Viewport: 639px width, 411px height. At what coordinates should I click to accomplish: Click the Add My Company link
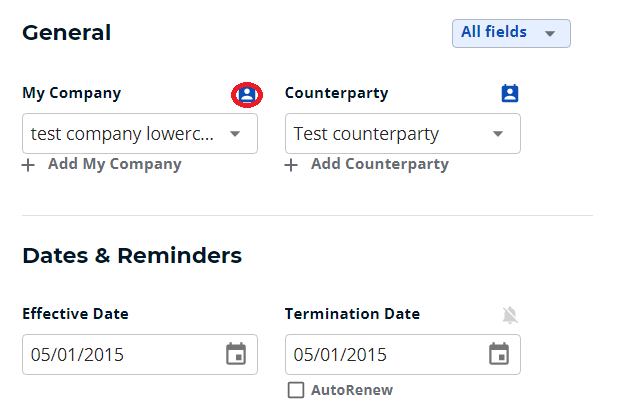coord(115,164)
